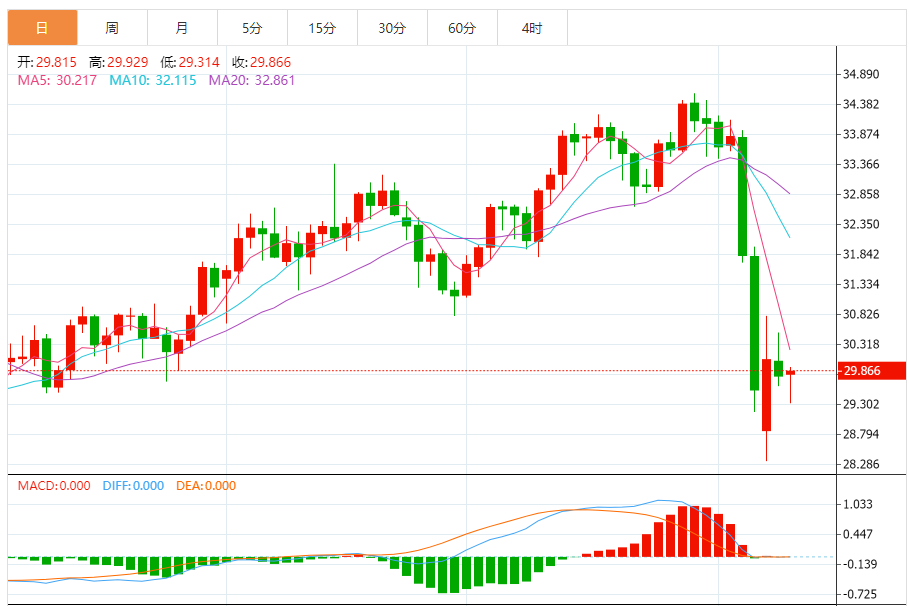Click the red 29.866 current price label
This screenshot has width=909, height=606.
pos(871,371)
